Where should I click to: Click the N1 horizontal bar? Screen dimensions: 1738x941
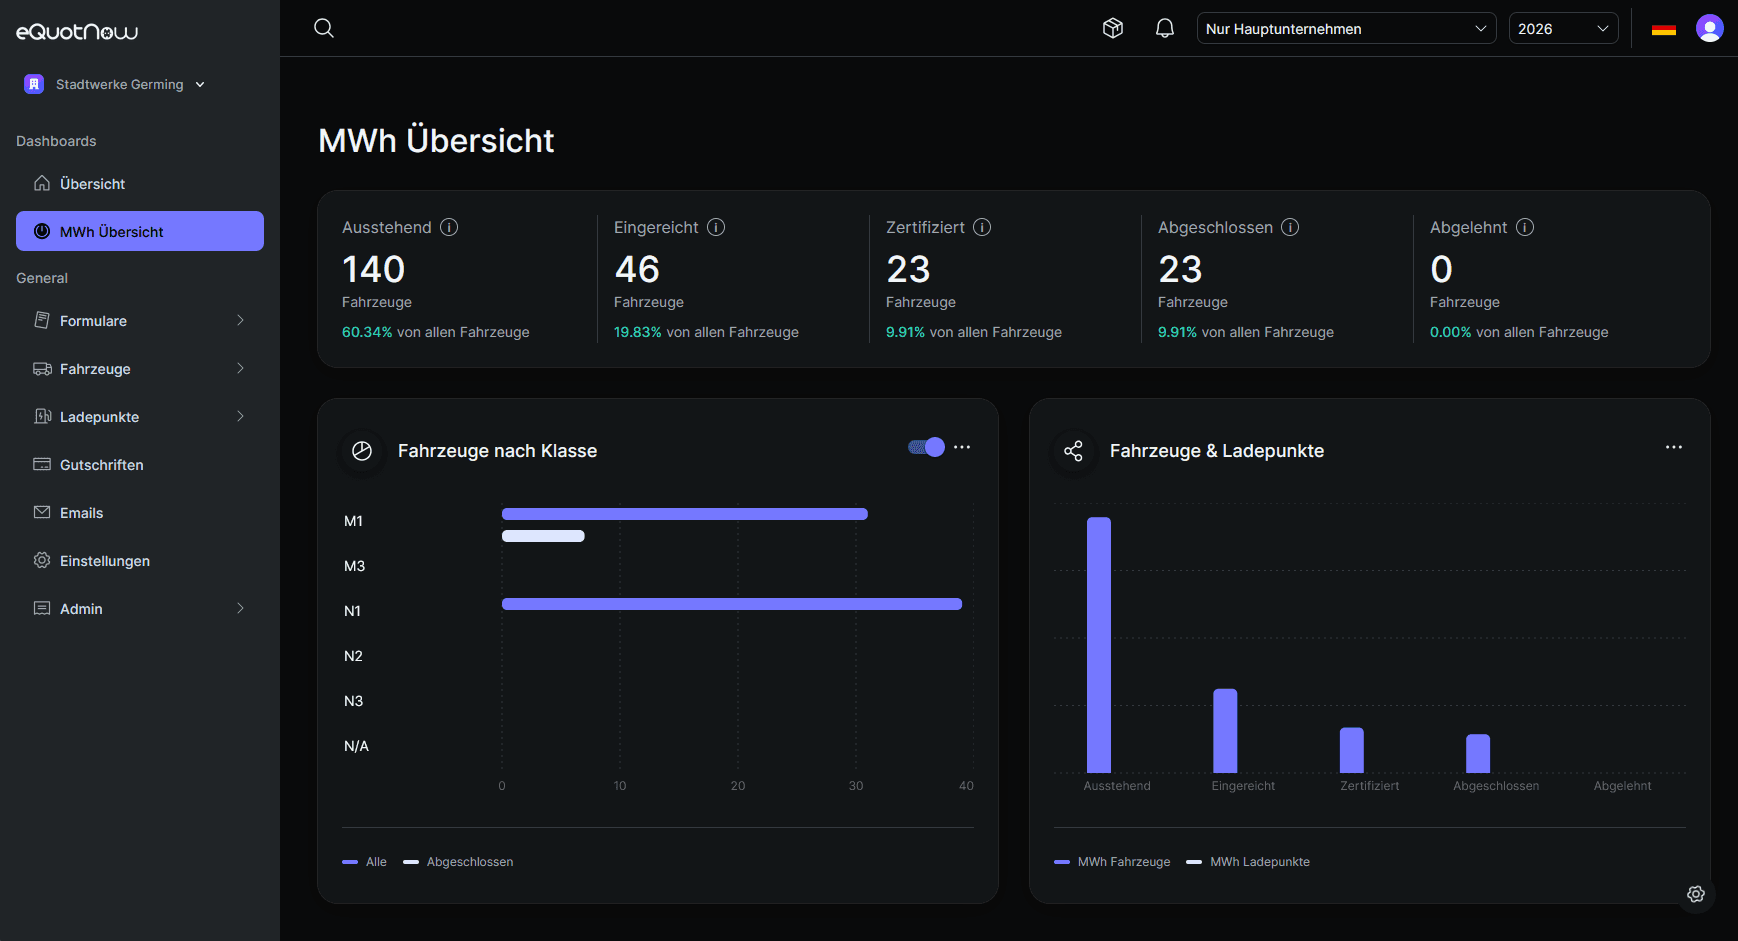(x=732, y=604)
